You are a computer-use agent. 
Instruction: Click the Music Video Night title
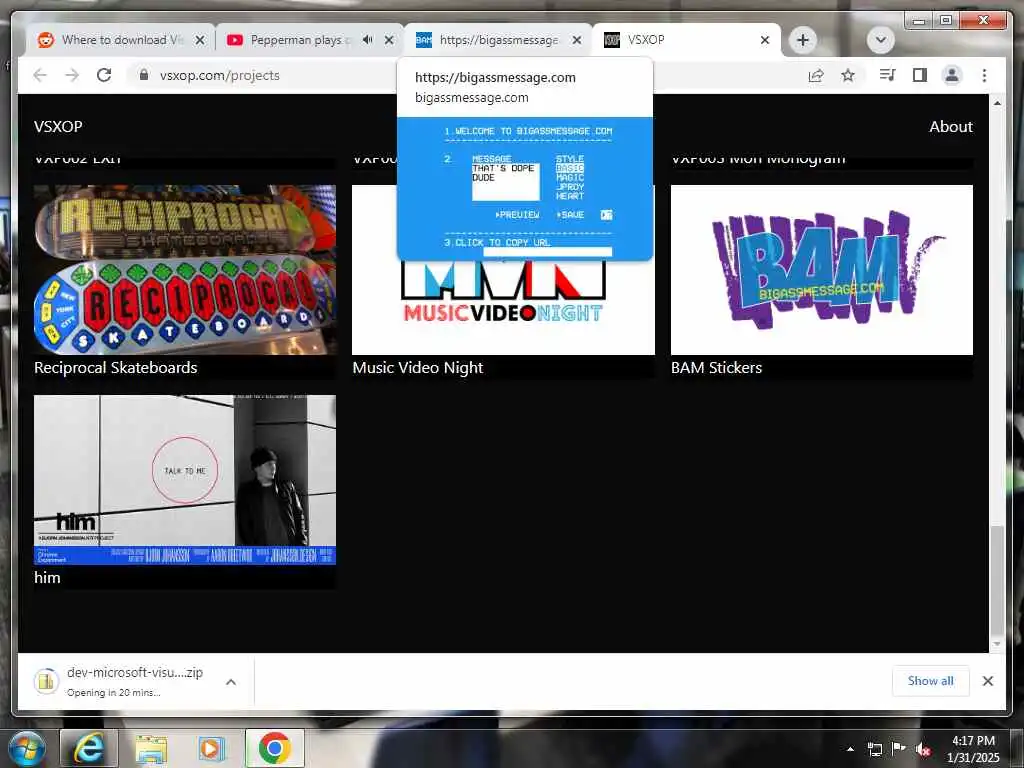418,368
